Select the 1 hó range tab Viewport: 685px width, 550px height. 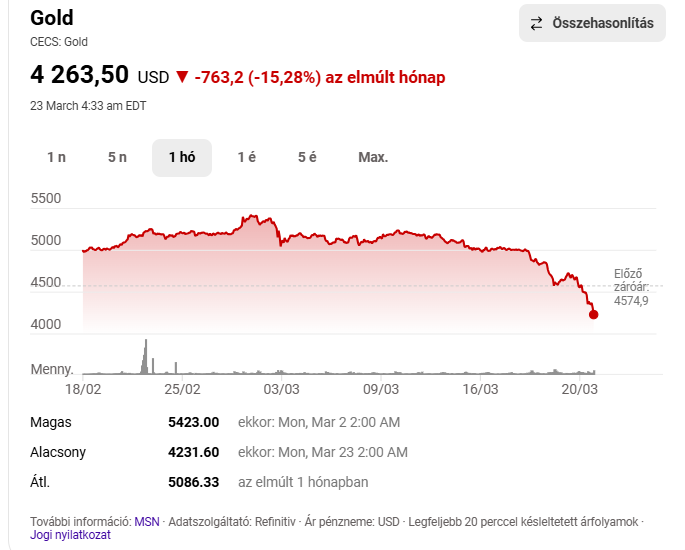pyautogui.click(x=182, y=157)
